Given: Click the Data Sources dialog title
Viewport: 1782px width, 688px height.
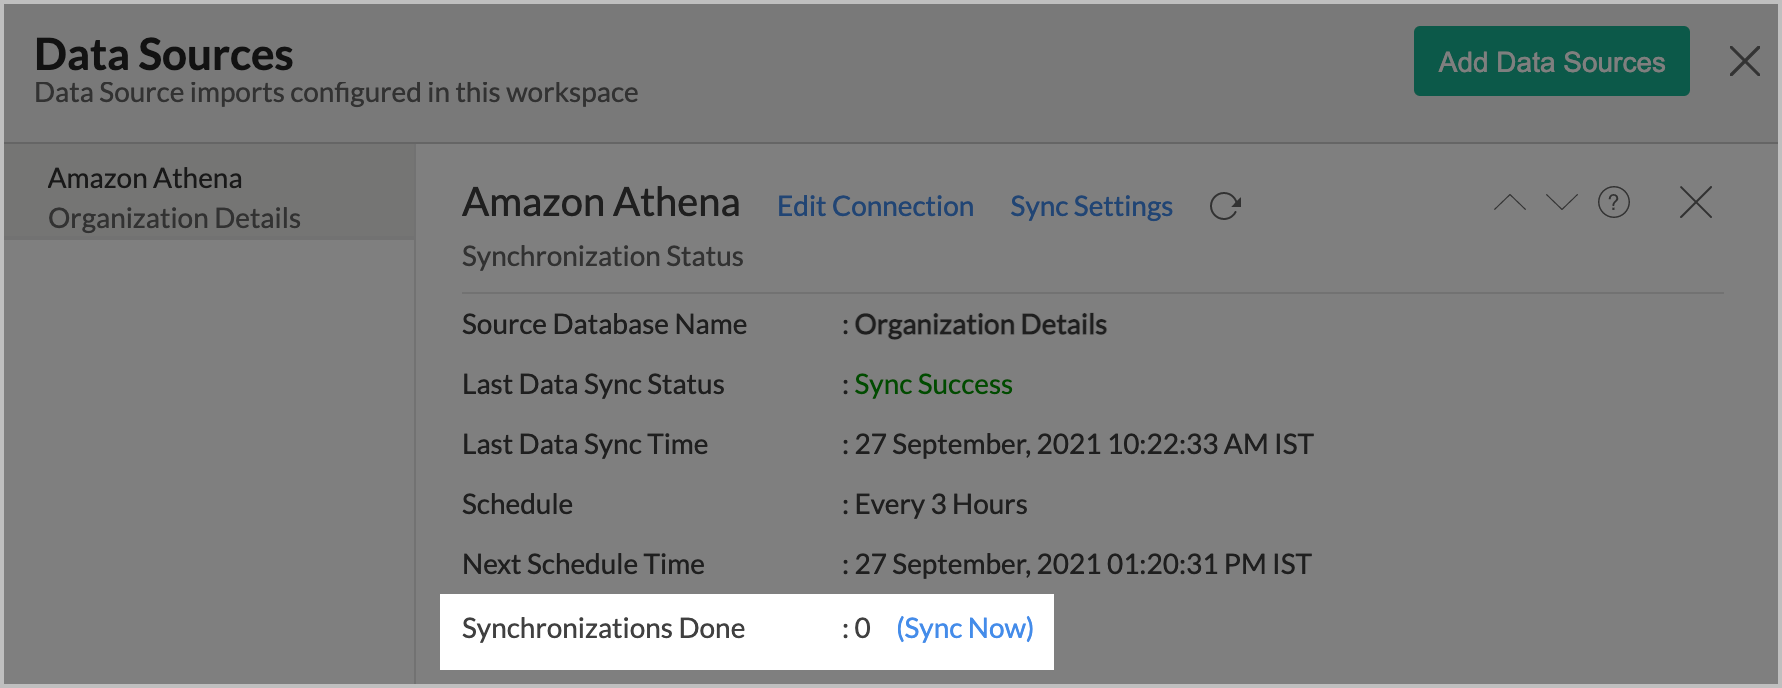Looking at the screenshot, I should point(164,55).
